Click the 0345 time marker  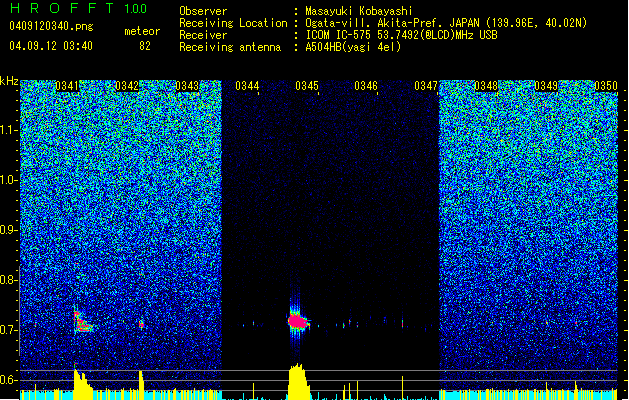307,86
